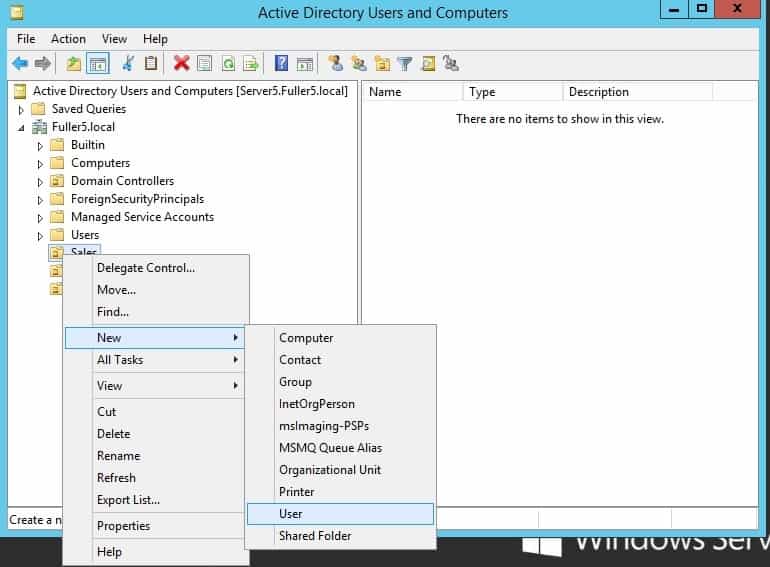Click the app icon in title bar
Screen dimensions: 770x567
[17, 12]
